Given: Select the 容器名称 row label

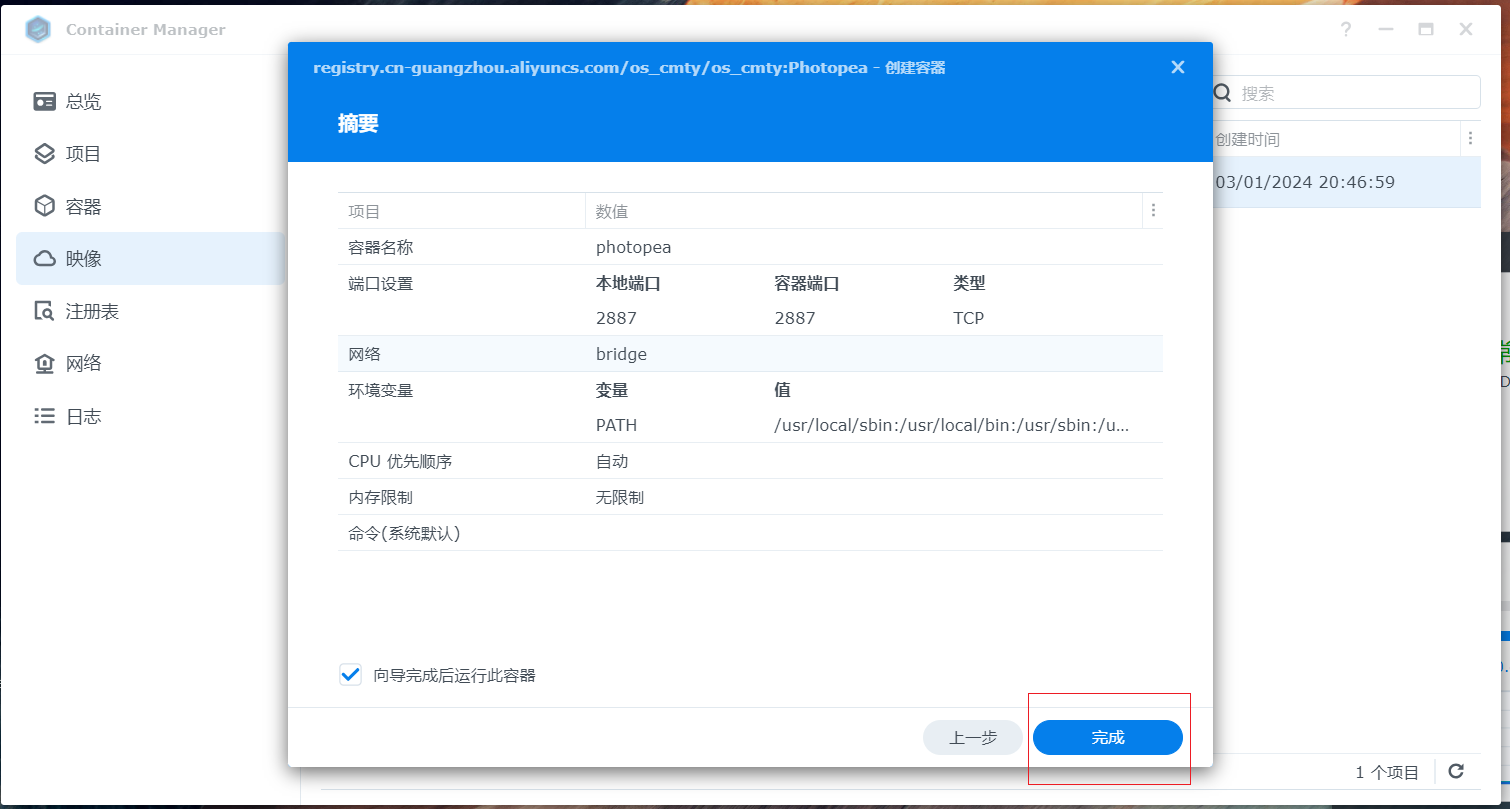Looking at the screenshot, I should [x=381, y=247].
